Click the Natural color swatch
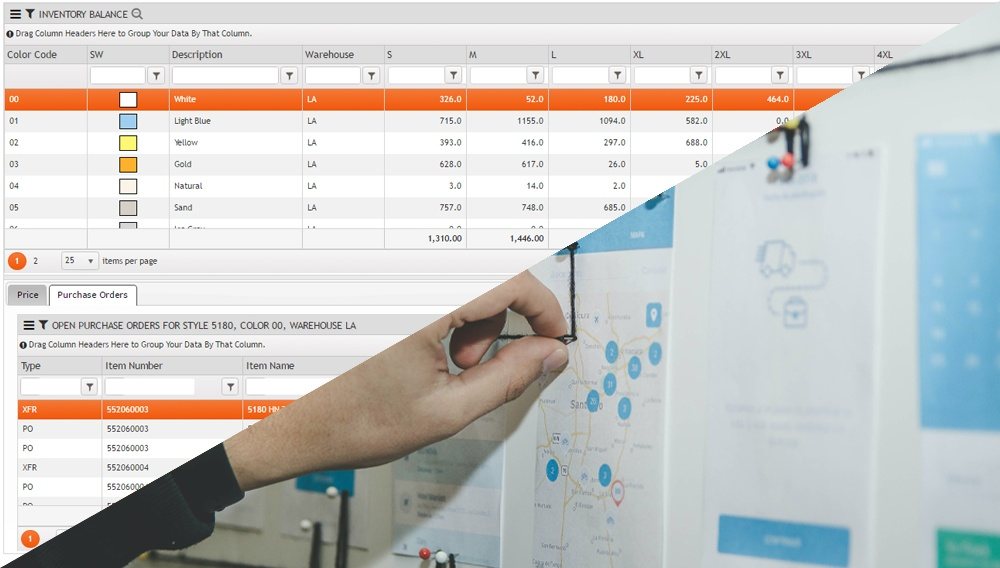The height and width of the screenshot is (568, 1000). [128, 186]
